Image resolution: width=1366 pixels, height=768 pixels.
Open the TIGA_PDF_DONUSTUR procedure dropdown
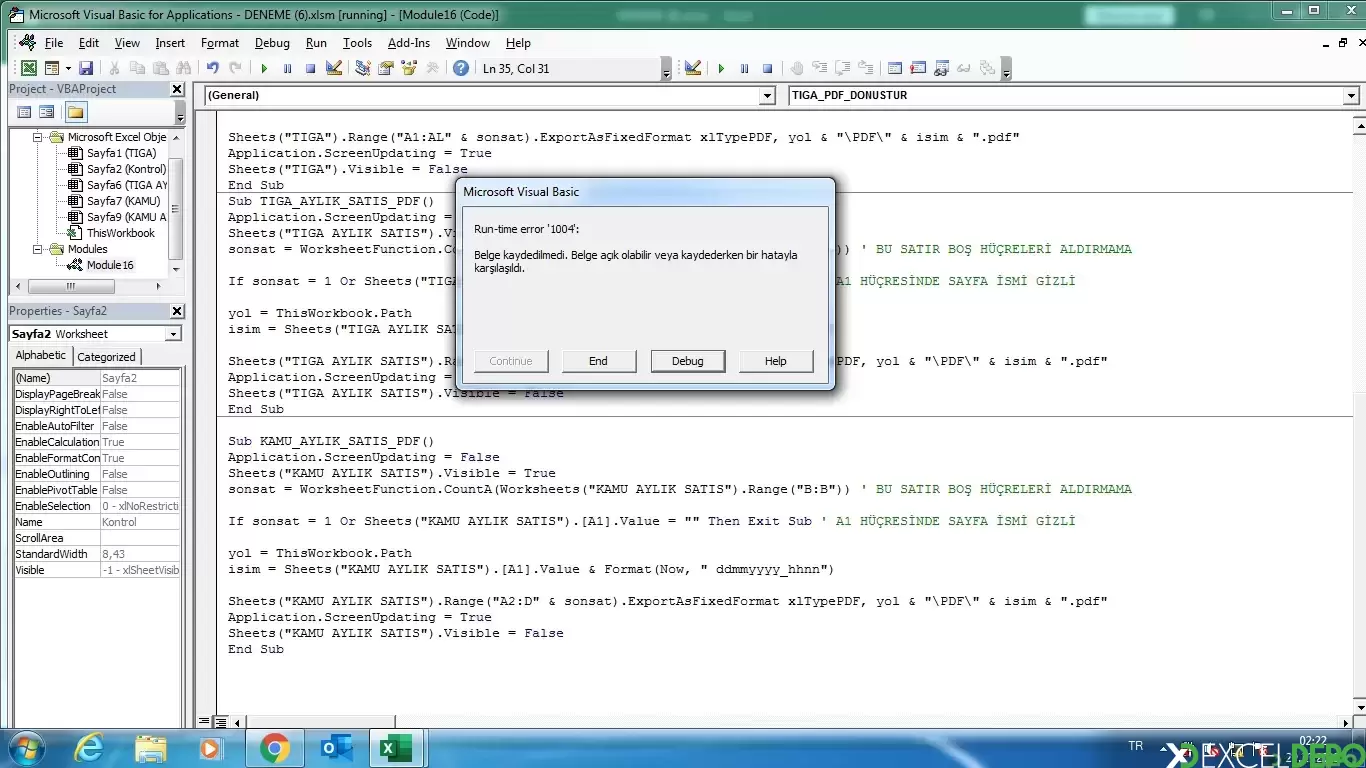click(x=1351, y=96)
